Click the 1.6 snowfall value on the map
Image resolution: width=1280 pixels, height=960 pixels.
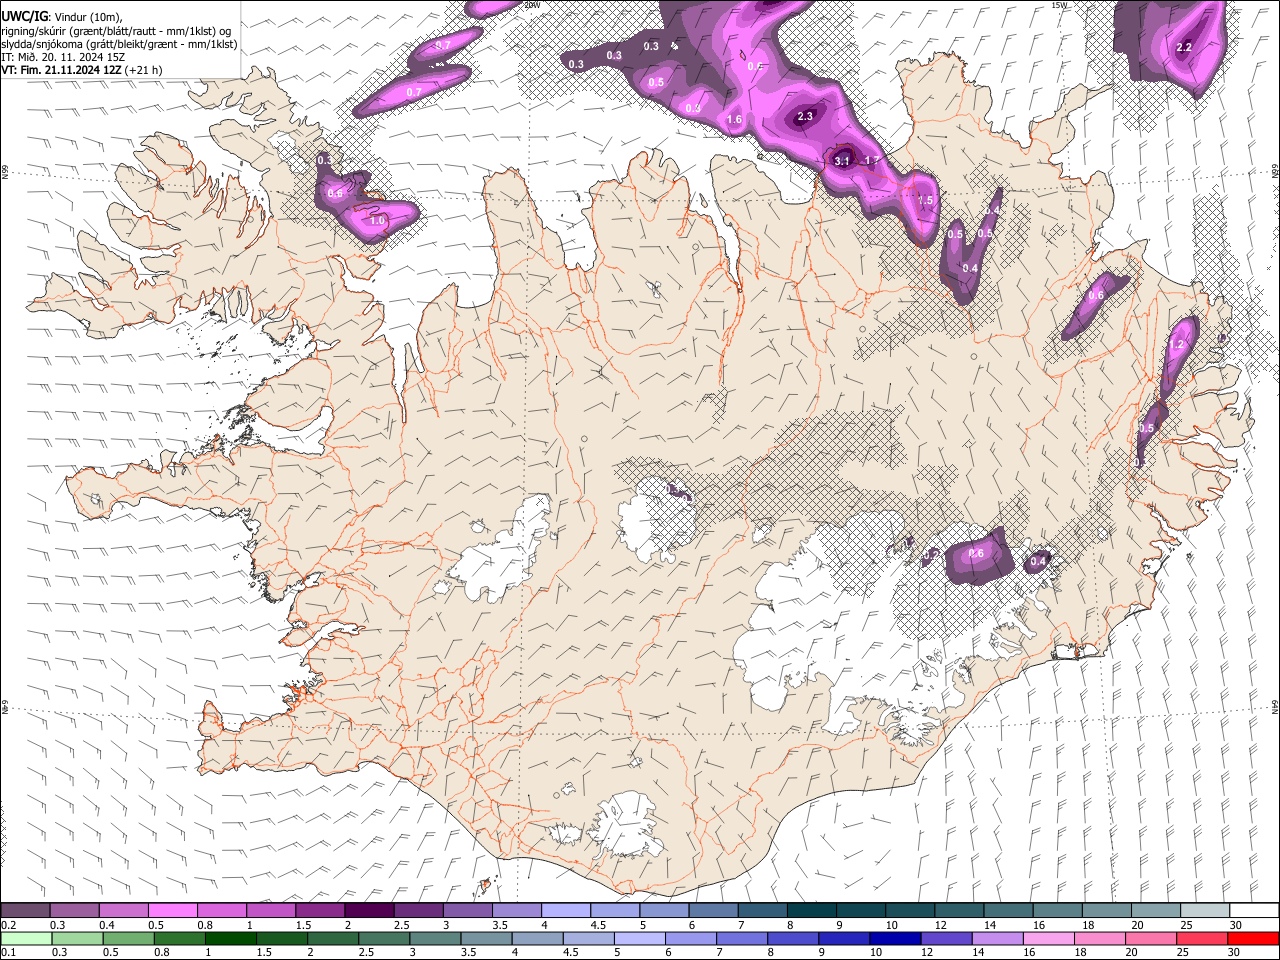(x=735, y=120)
